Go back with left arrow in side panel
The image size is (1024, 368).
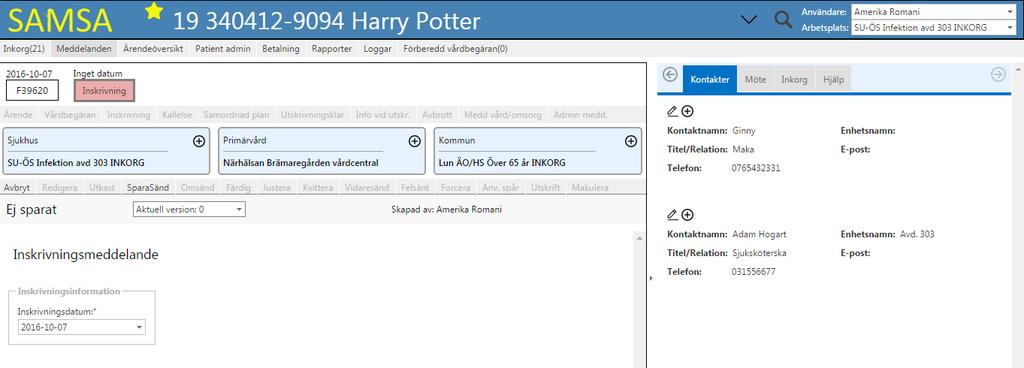pyautogui.click(x=670, y=74)
